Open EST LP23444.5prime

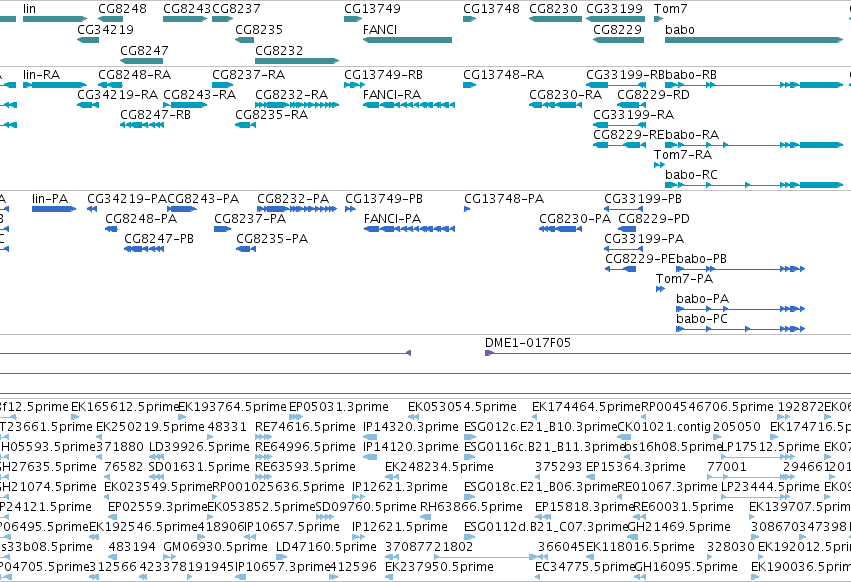tap(770, 487)
